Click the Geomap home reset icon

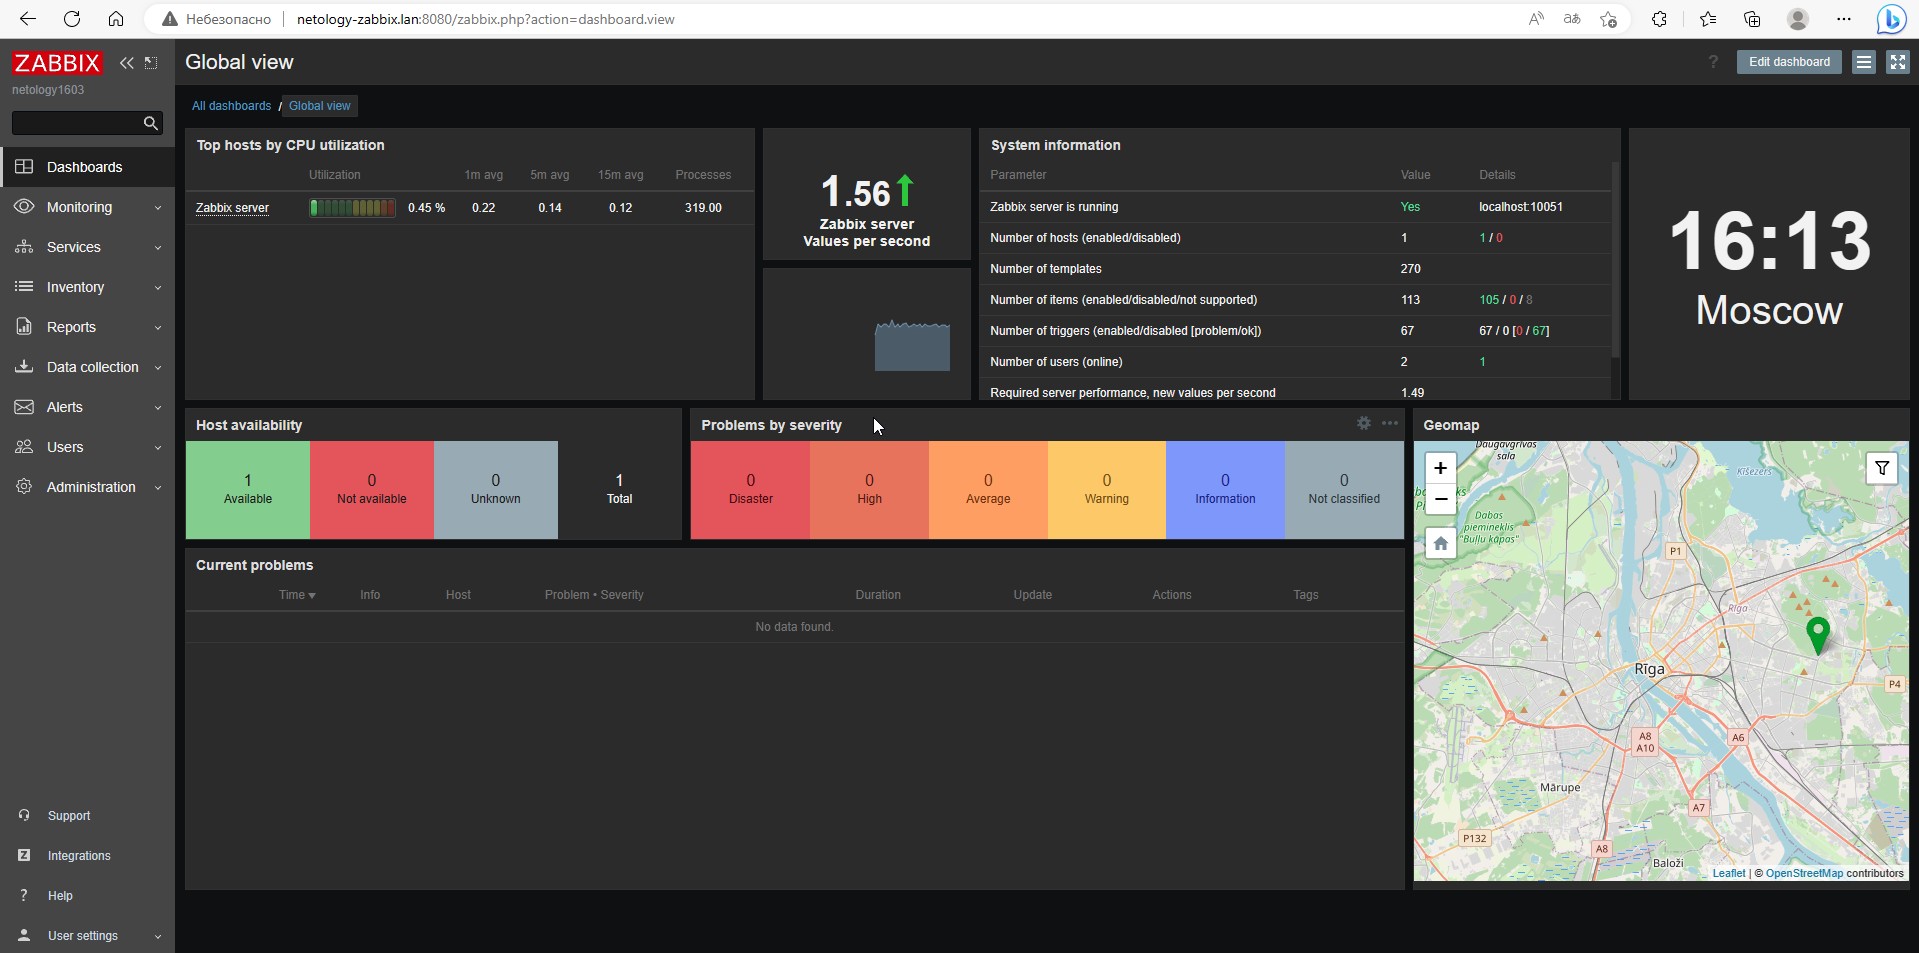click(x=1440, y=543)
